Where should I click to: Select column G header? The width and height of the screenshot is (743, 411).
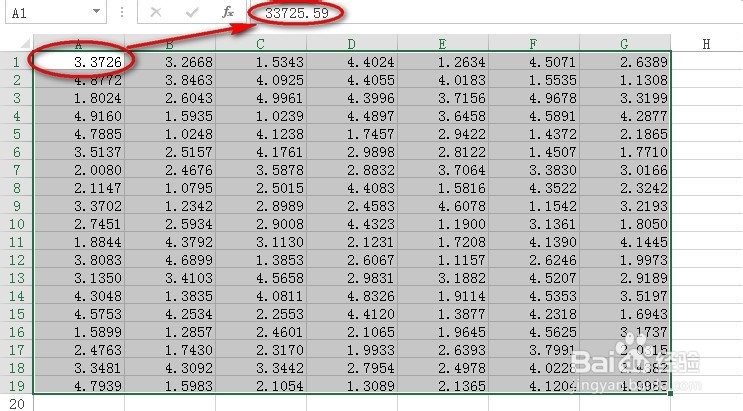pyautogui.click(x=625, y=44)
